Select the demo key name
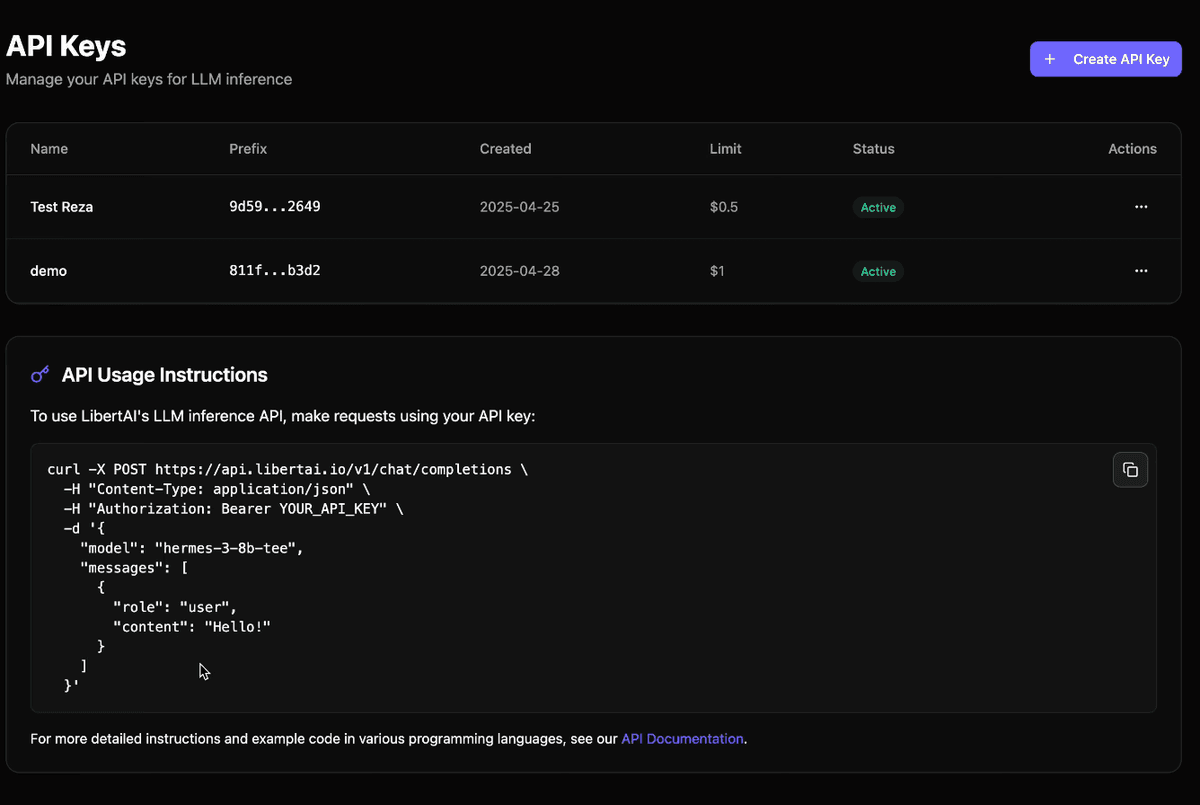The width and height of the screenshot is (1200, 805). pos(49,271)
